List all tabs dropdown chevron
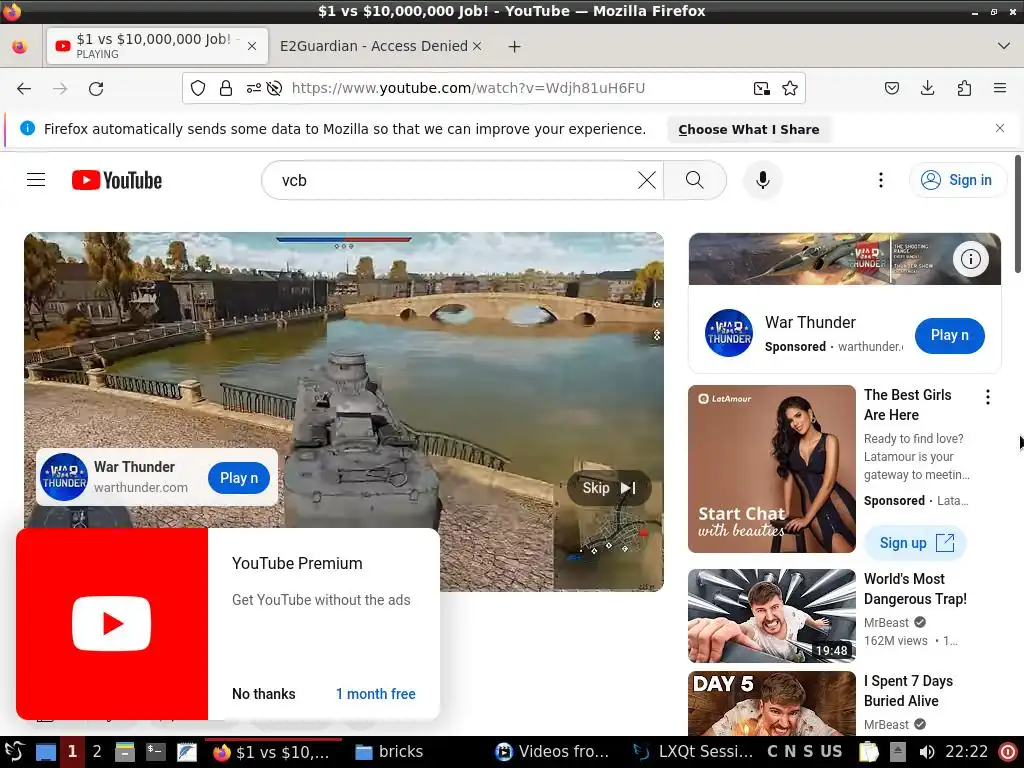This screenshot has height=768, width=1024. 1004,46
